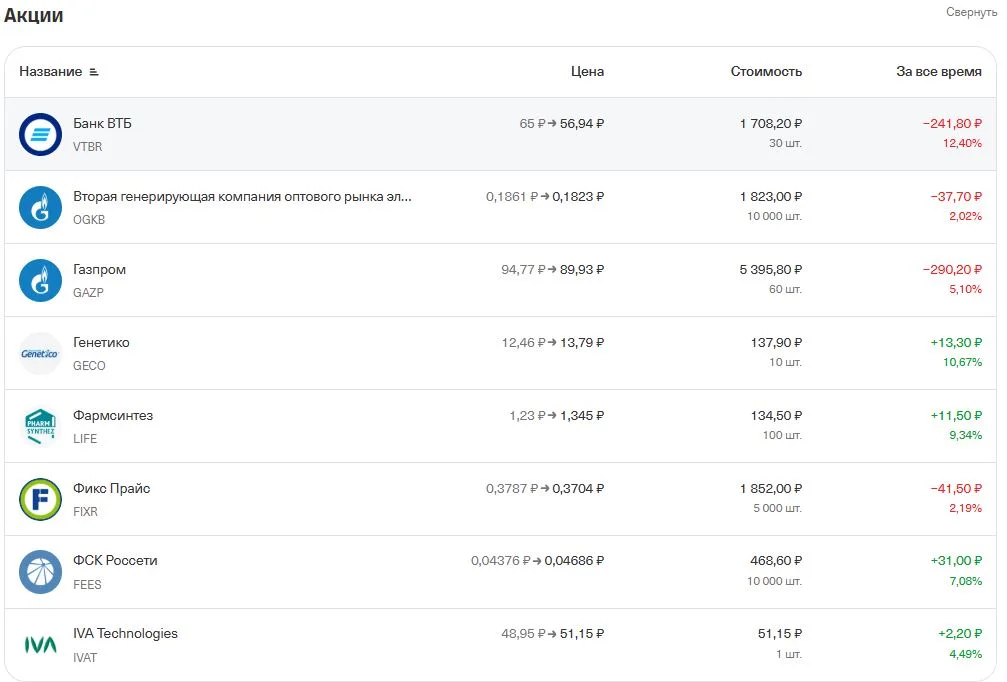Click the FEES ticker text

click(x=87, y=584)
